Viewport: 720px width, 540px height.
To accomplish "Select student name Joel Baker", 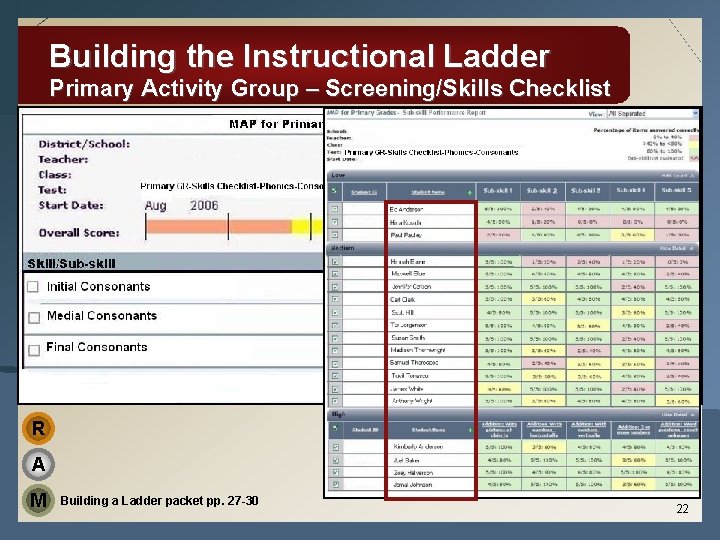I will tap(406, 460).
